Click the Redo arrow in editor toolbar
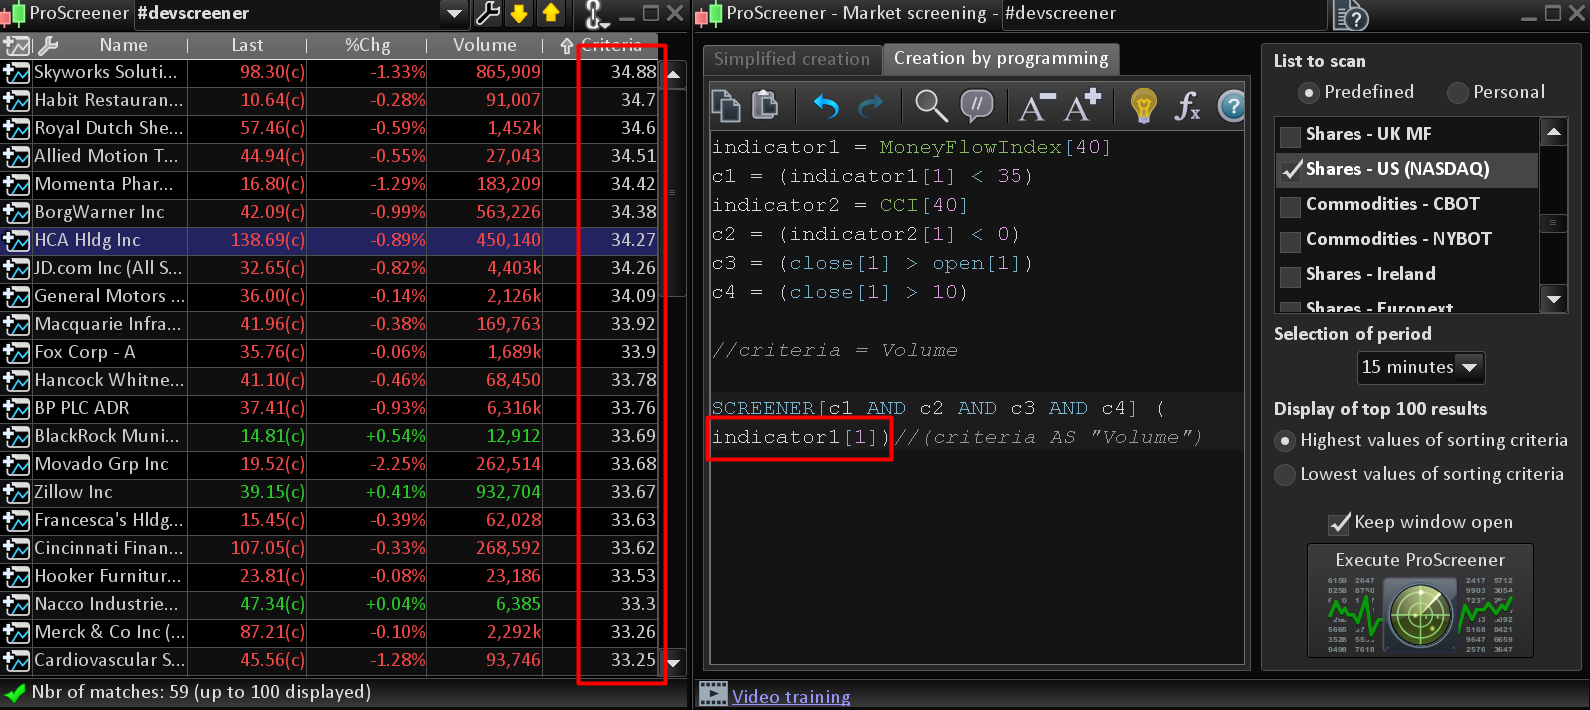 click(x=871, y=105)
